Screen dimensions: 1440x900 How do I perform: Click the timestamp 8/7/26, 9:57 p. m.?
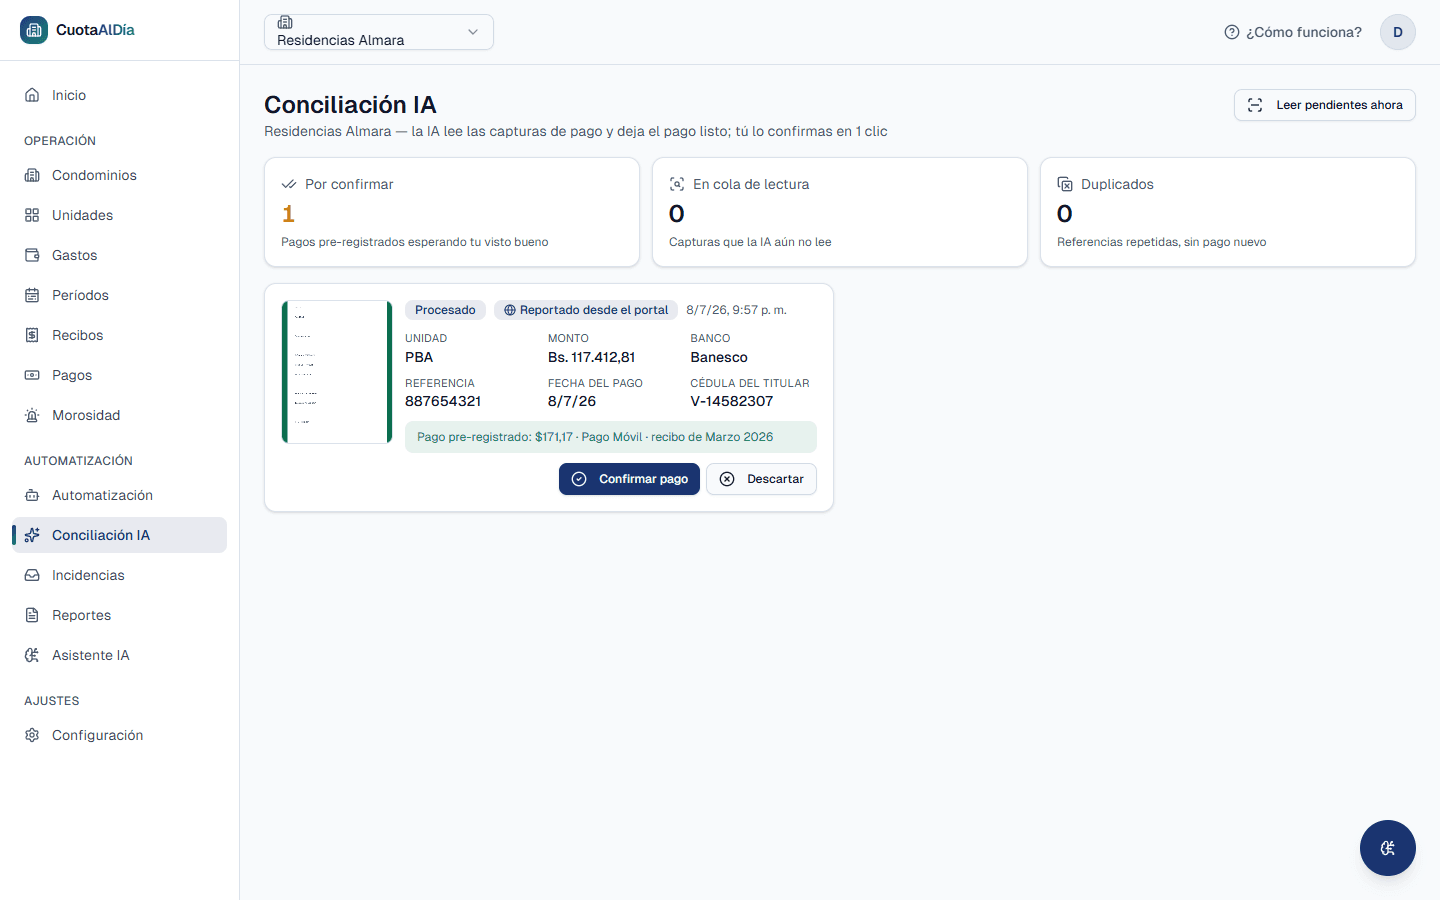tap(736, 310)
